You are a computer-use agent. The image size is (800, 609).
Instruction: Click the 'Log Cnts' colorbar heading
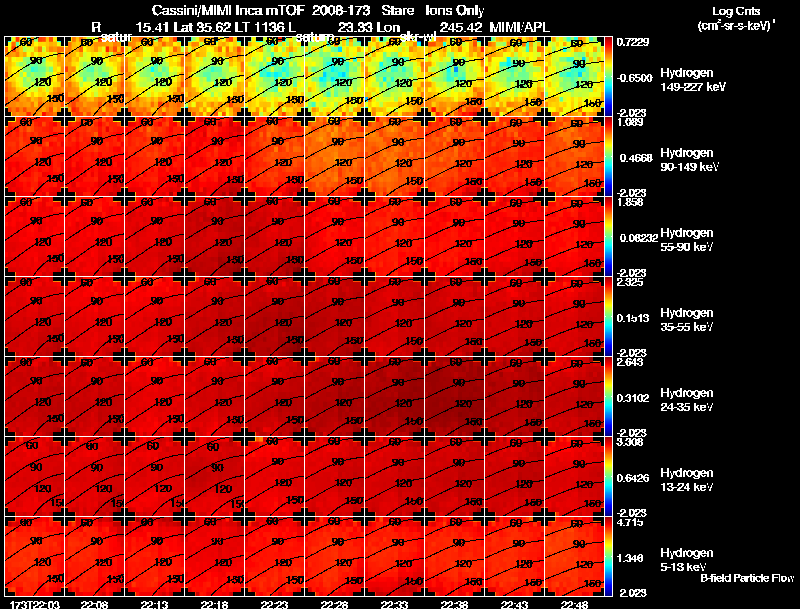point(736,11)
